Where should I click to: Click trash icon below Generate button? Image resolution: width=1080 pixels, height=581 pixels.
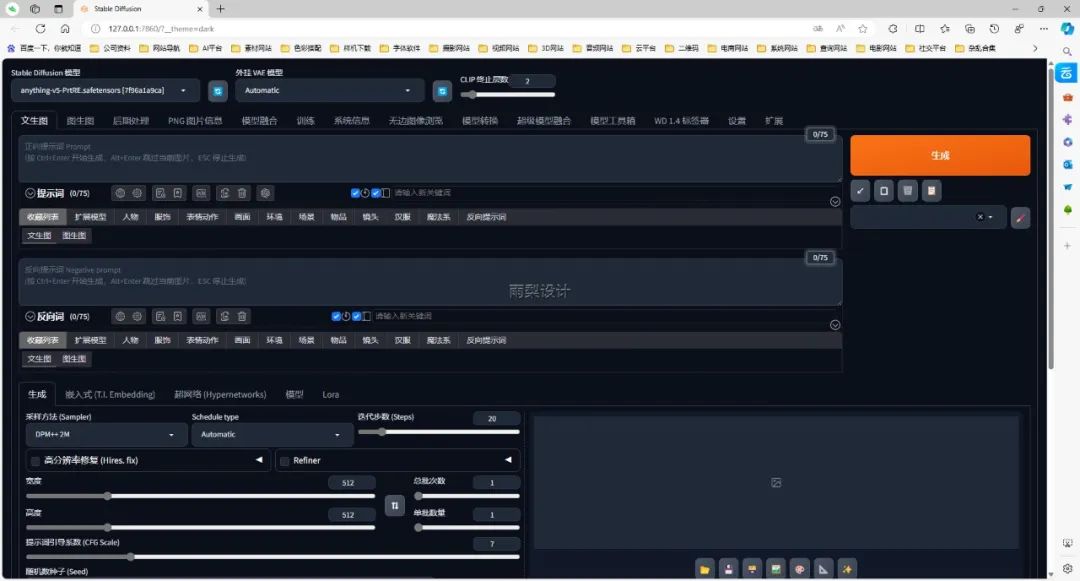coord(908,191)
